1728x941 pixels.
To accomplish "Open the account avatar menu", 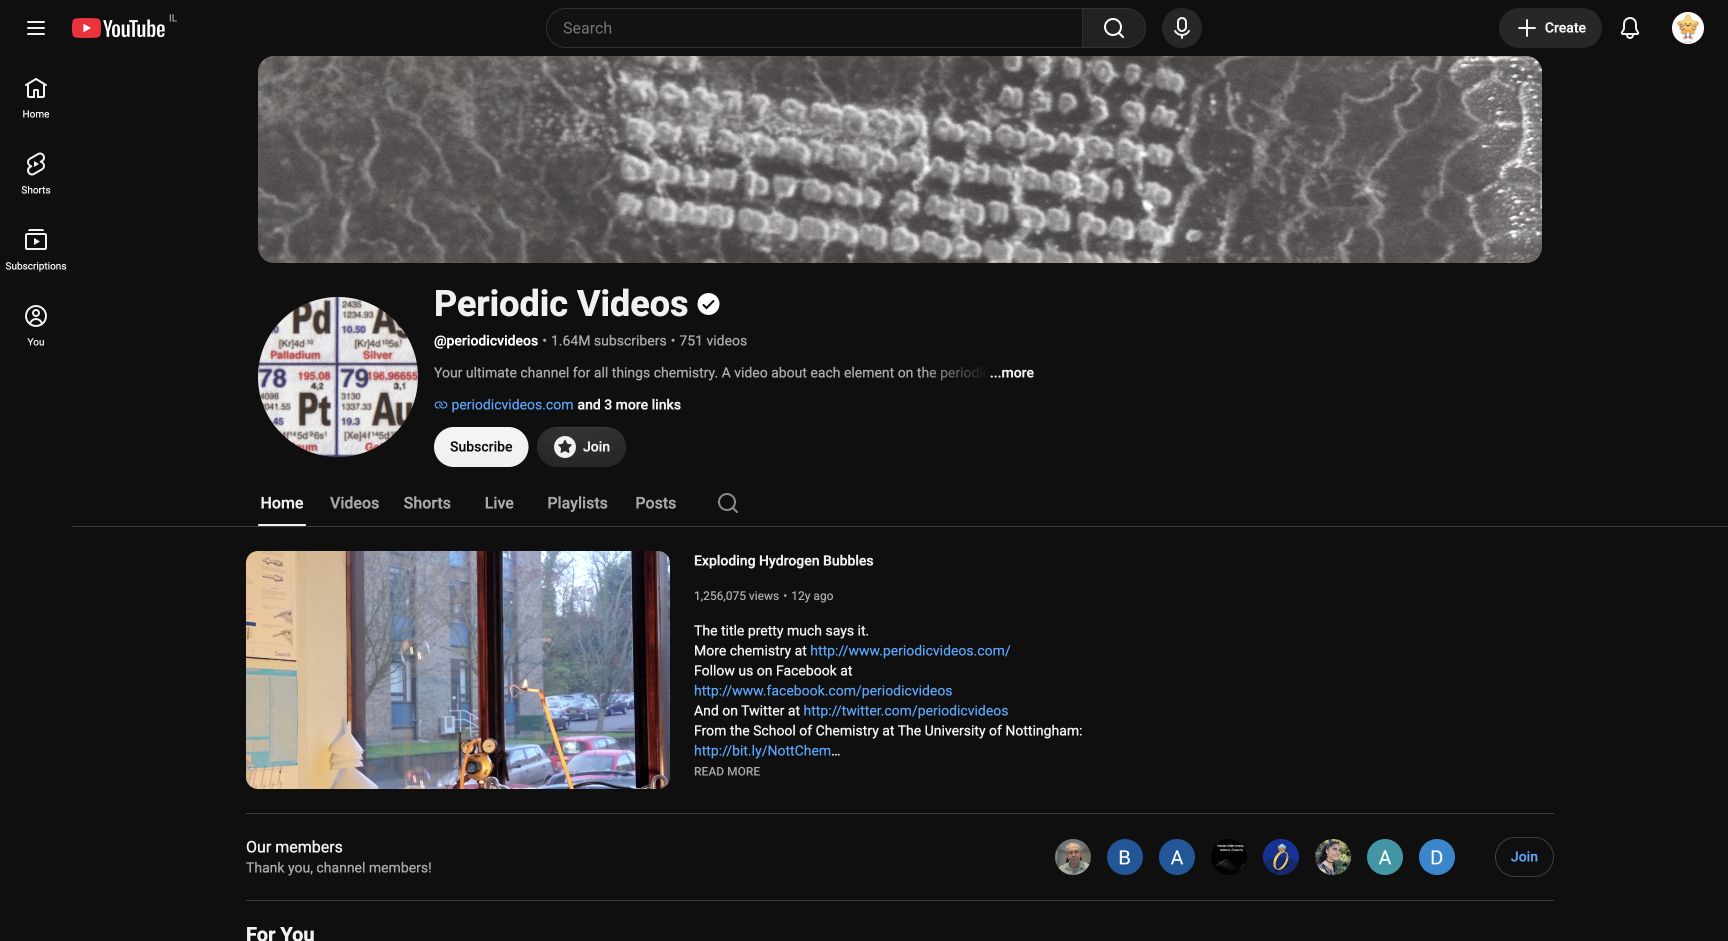I will (1687, 28).
